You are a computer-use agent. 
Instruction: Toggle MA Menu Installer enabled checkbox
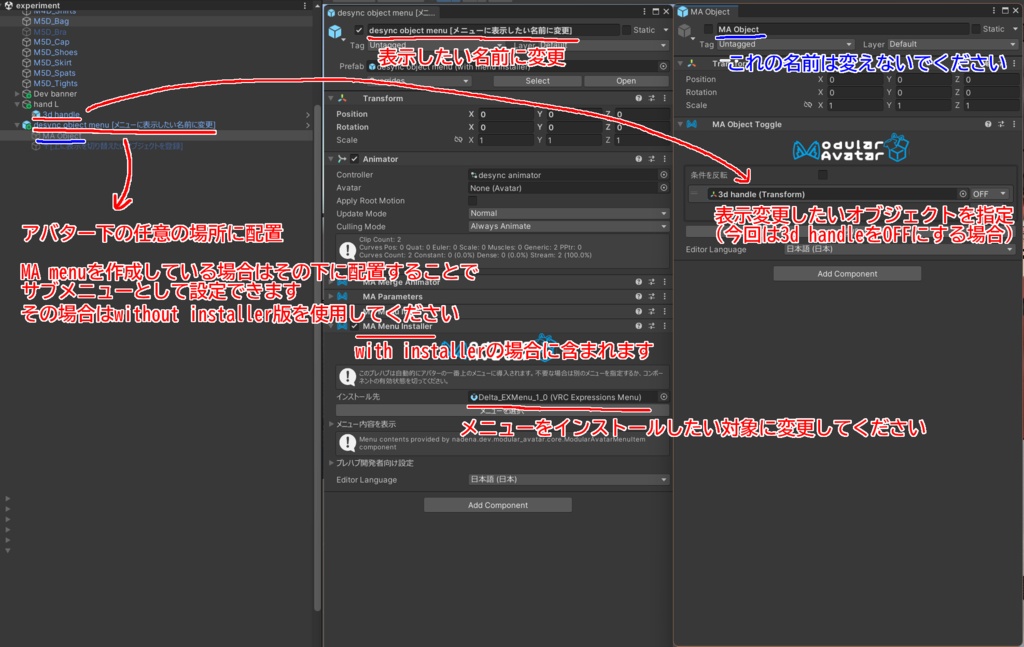tap(355, 326)
